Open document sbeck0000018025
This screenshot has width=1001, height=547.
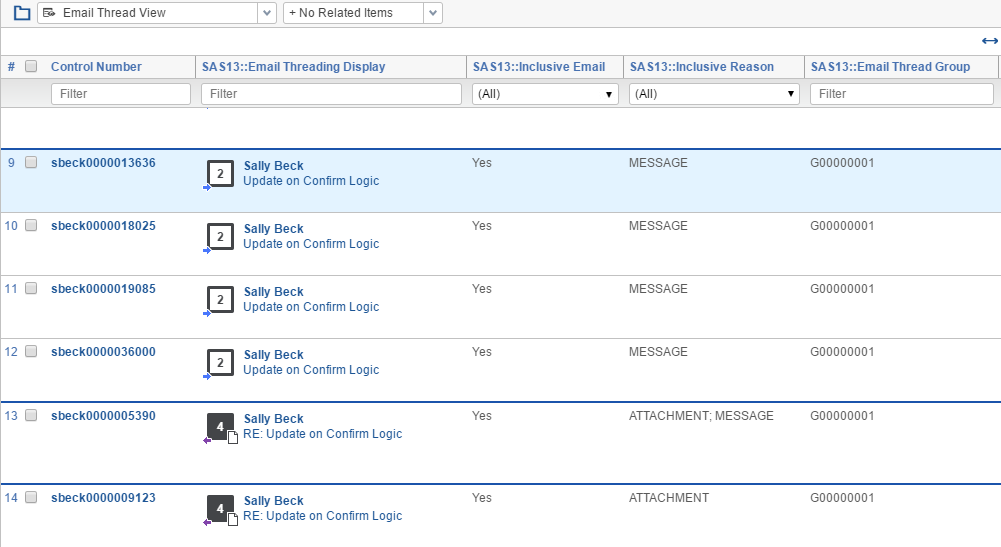click(x=103, y=226)
